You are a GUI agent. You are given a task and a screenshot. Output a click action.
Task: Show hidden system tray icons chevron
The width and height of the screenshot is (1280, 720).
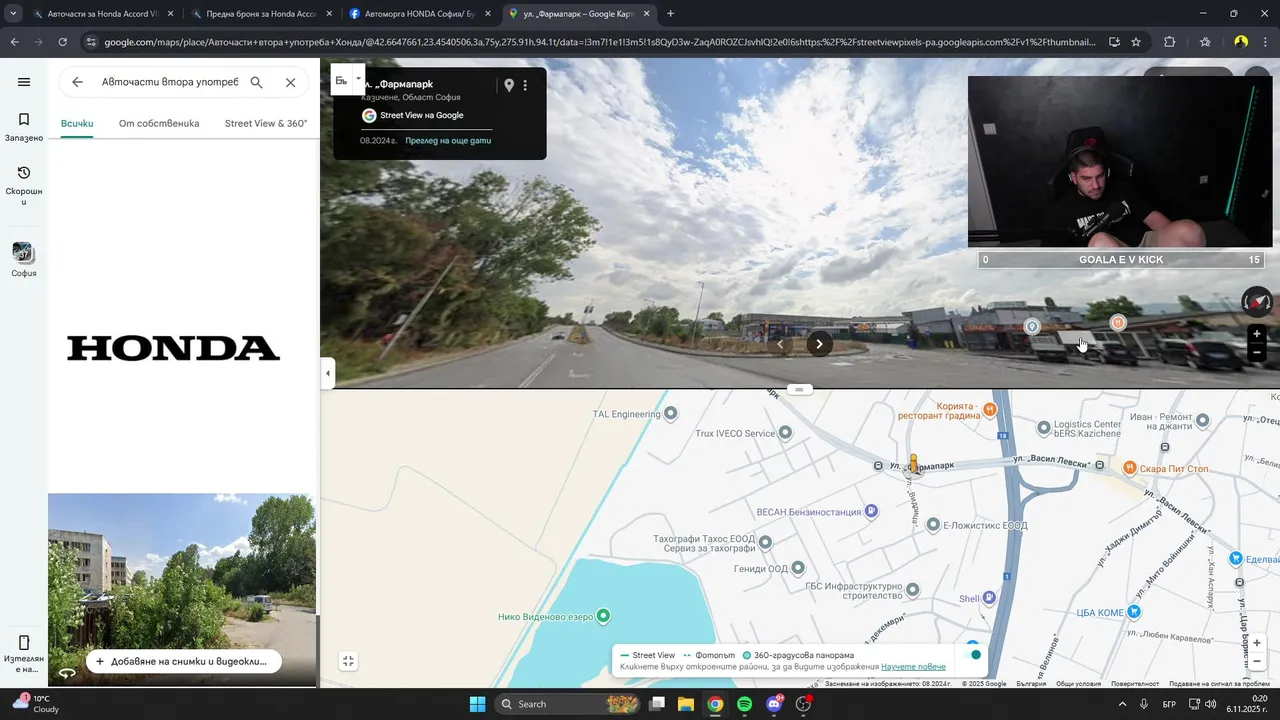1121,704
